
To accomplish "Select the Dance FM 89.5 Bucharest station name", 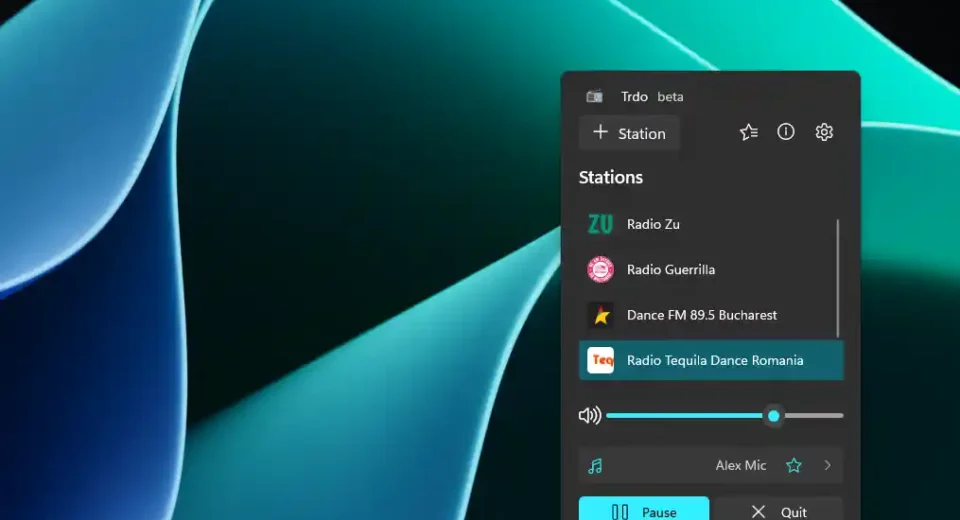I will (x=701, y=315).
